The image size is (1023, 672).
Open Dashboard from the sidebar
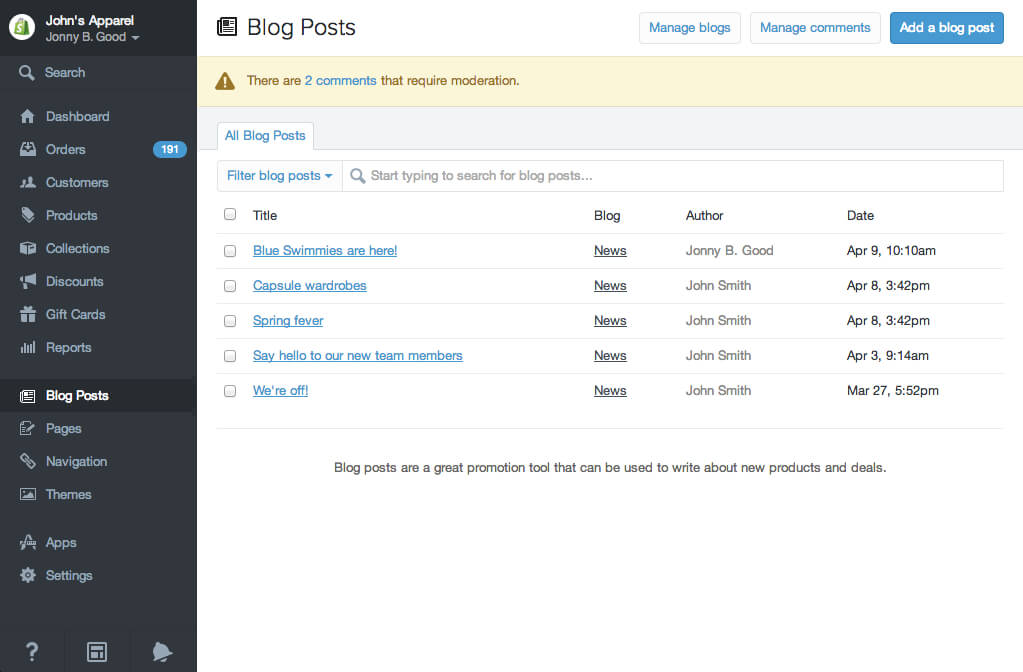[77, 116]
